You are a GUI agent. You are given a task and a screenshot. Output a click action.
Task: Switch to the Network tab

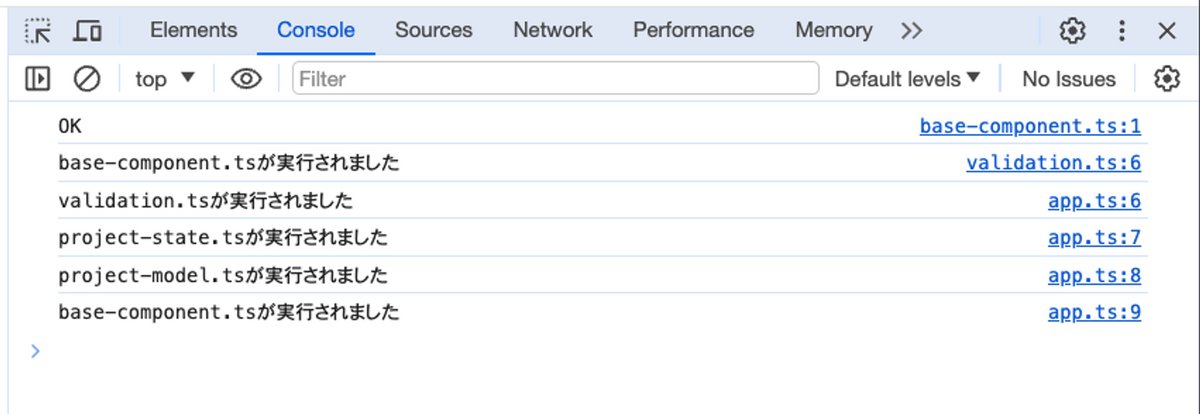click(553, 30)
